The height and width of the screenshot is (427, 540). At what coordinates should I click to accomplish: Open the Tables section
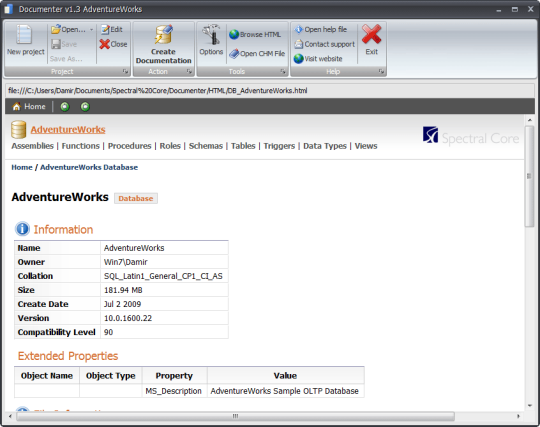point(243,146)
